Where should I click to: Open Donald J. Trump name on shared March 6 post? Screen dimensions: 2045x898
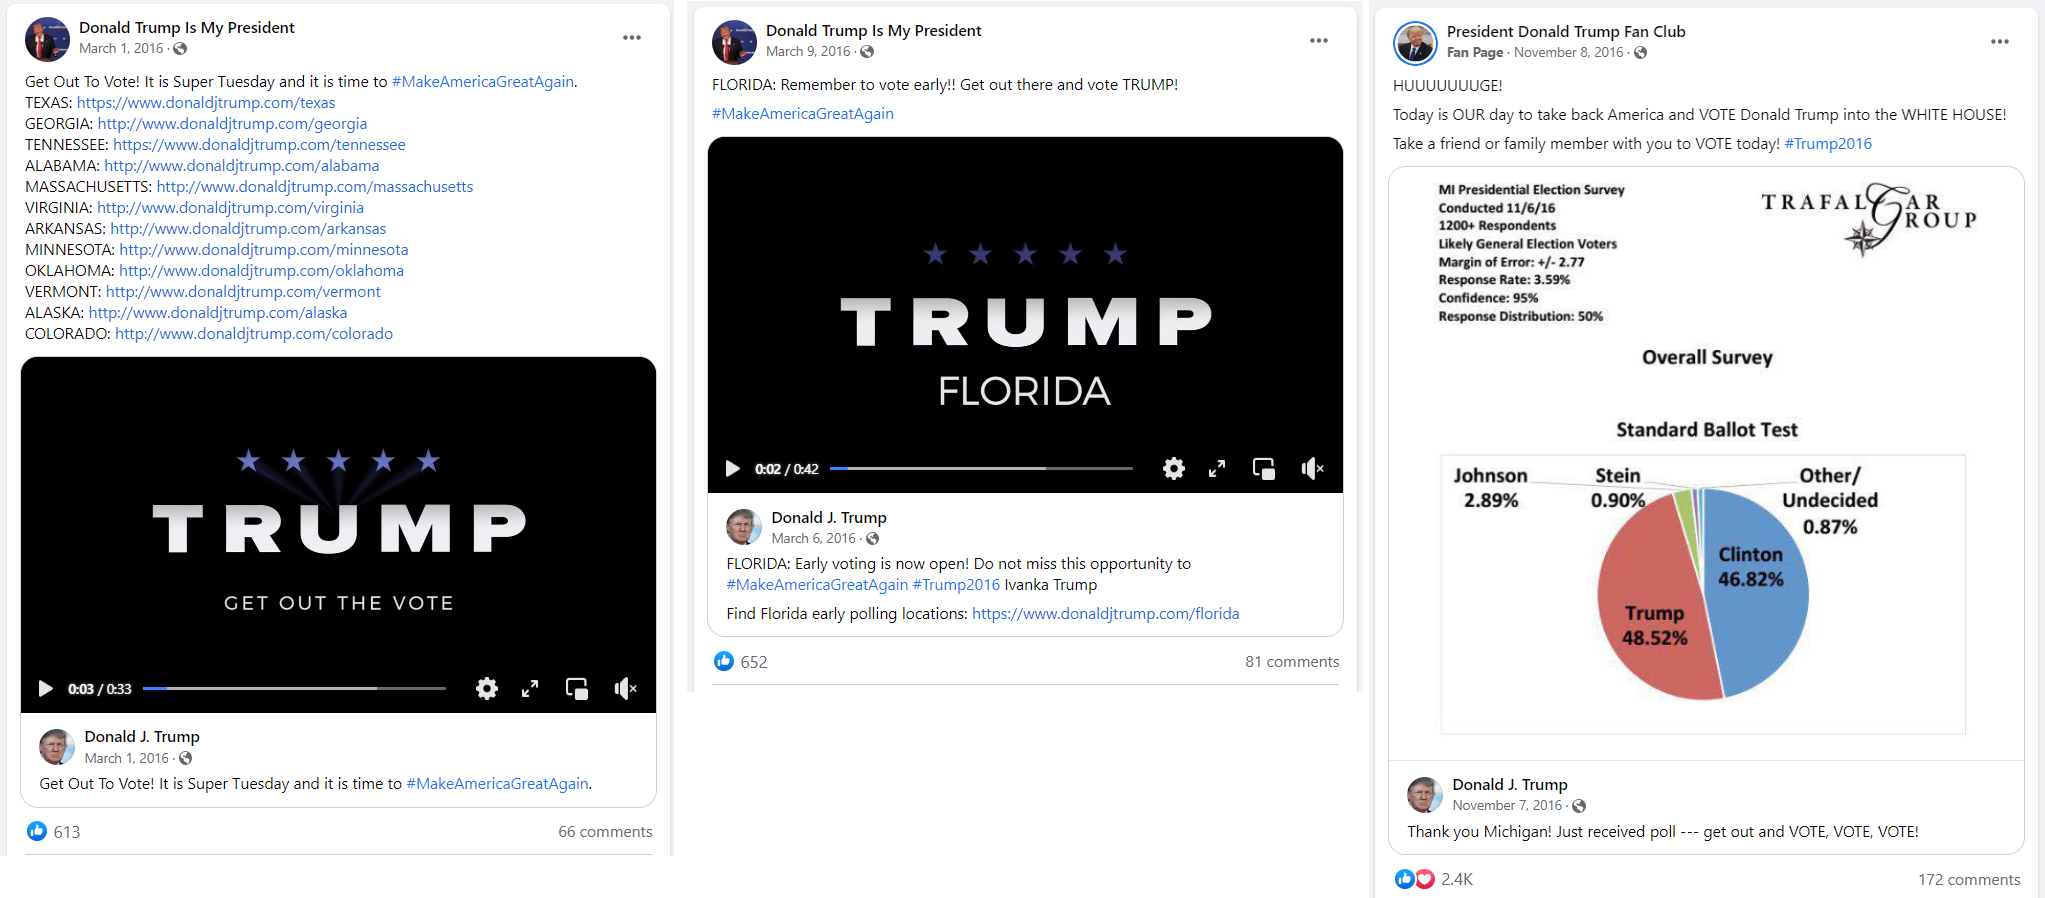[x=829, y=518]
